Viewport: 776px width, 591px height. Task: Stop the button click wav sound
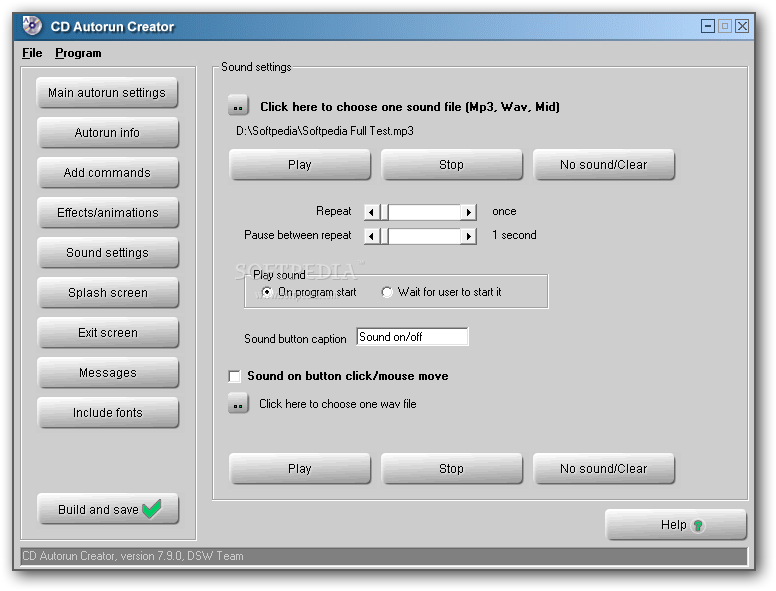click(451, 469)
